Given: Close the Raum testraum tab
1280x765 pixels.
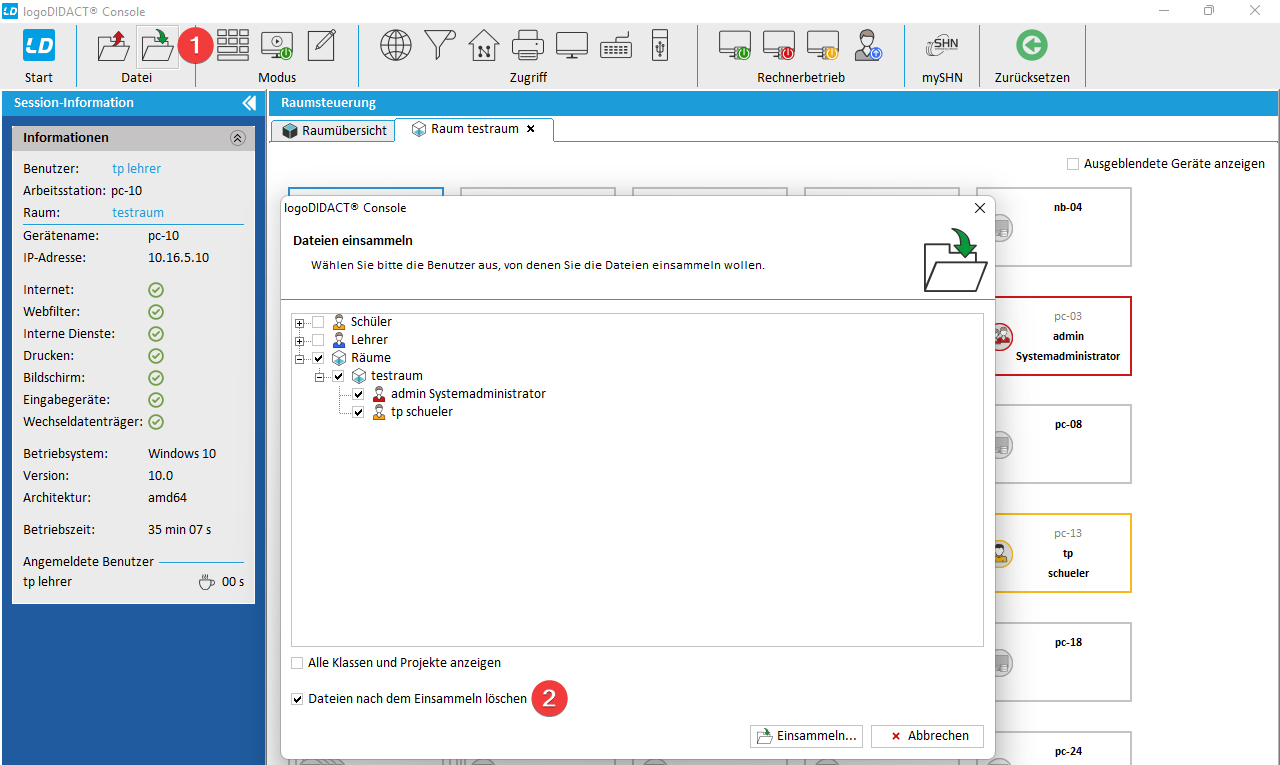Looking at the screenshot, I should point(531,129).
